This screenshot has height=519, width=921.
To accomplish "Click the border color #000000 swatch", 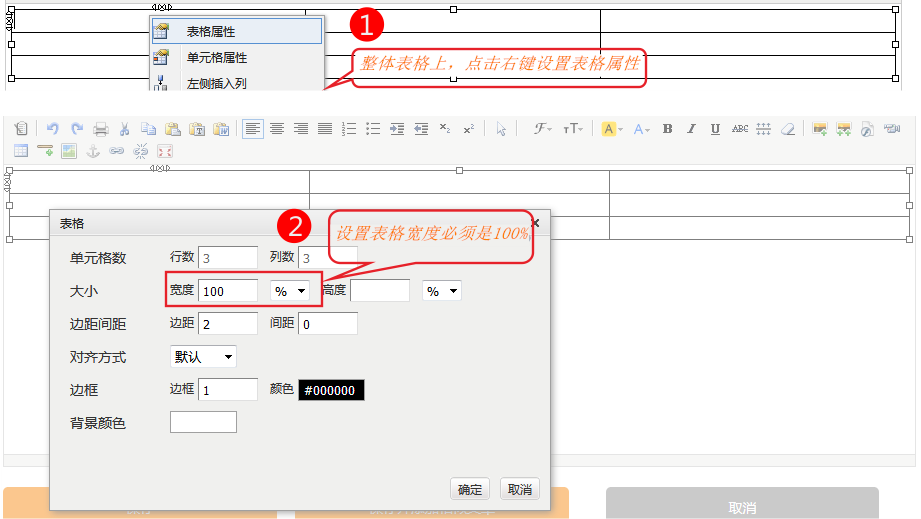I will coord(331,390).
